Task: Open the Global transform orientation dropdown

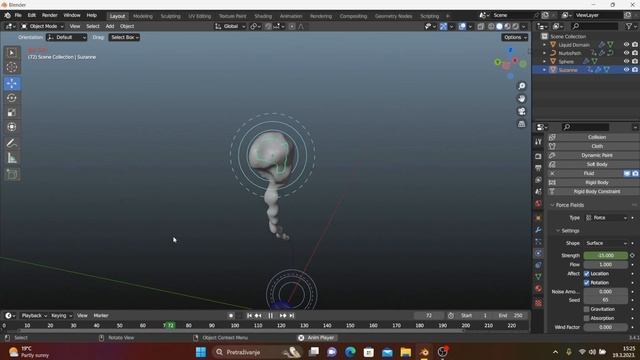Action: 230,26
